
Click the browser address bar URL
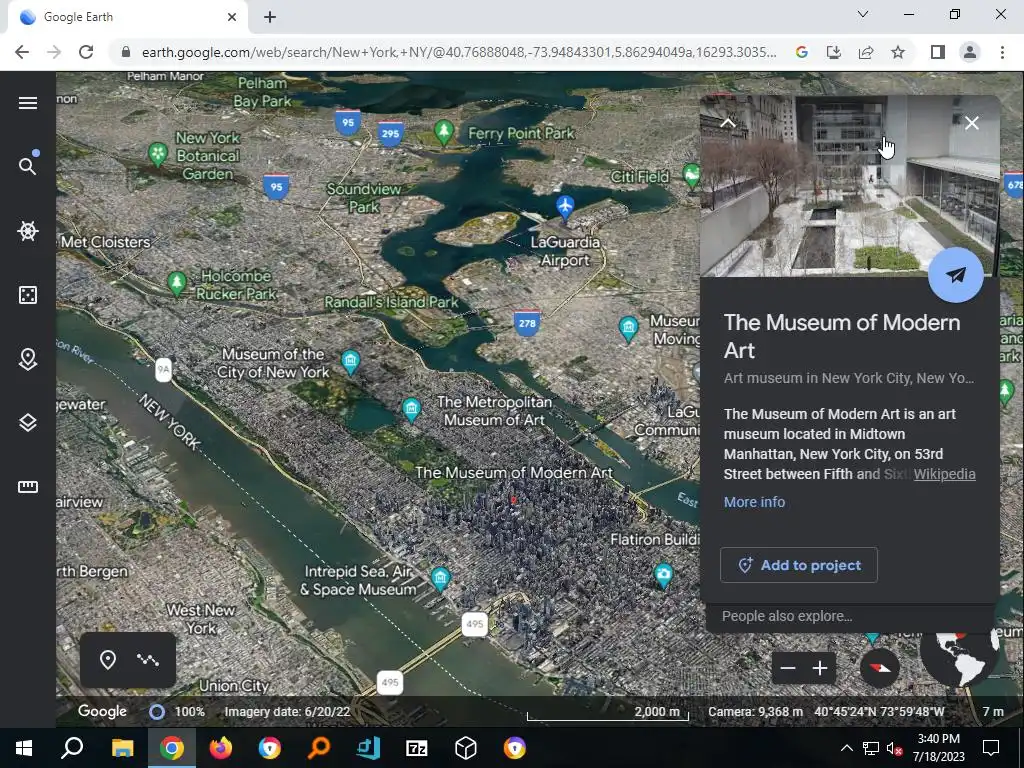tap(458, 52)
